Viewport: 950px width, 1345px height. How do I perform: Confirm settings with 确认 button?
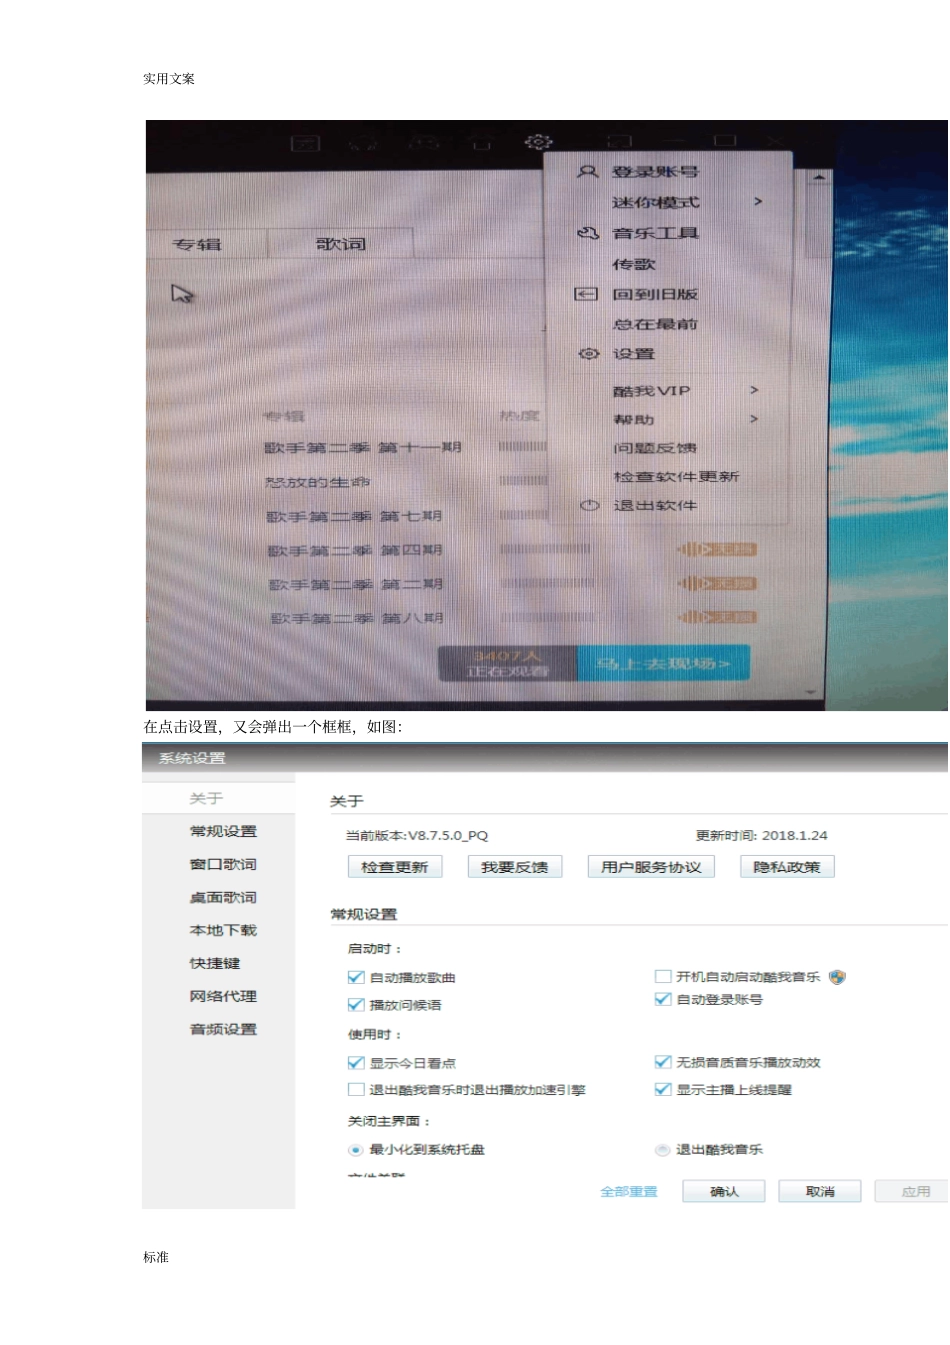[x=724, y=1191]
